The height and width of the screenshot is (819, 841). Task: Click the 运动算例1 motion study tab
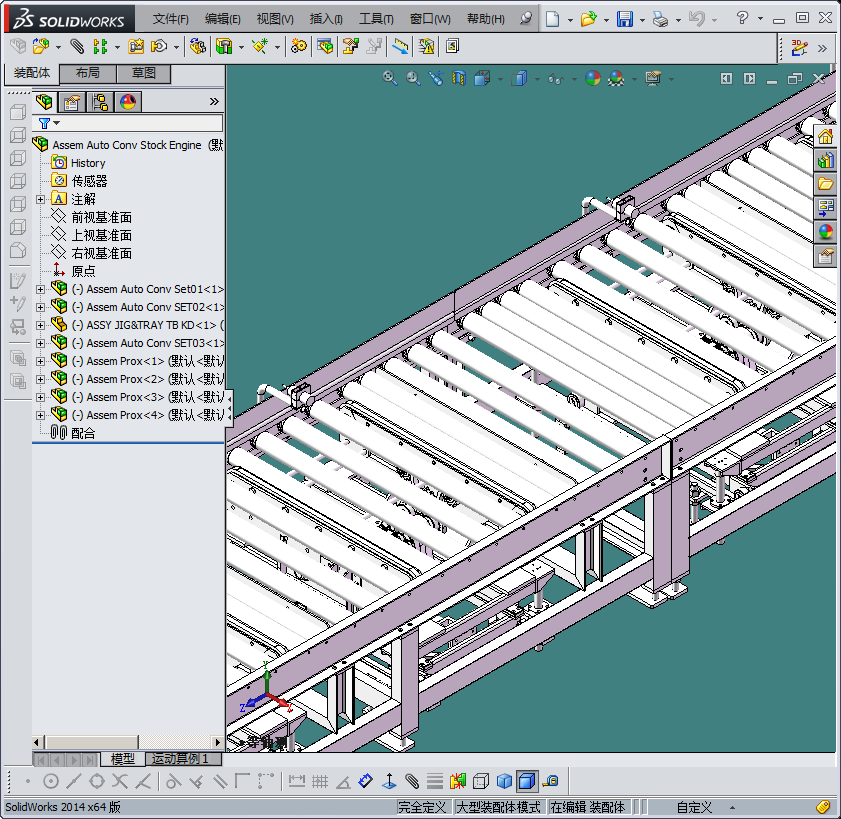179,759
